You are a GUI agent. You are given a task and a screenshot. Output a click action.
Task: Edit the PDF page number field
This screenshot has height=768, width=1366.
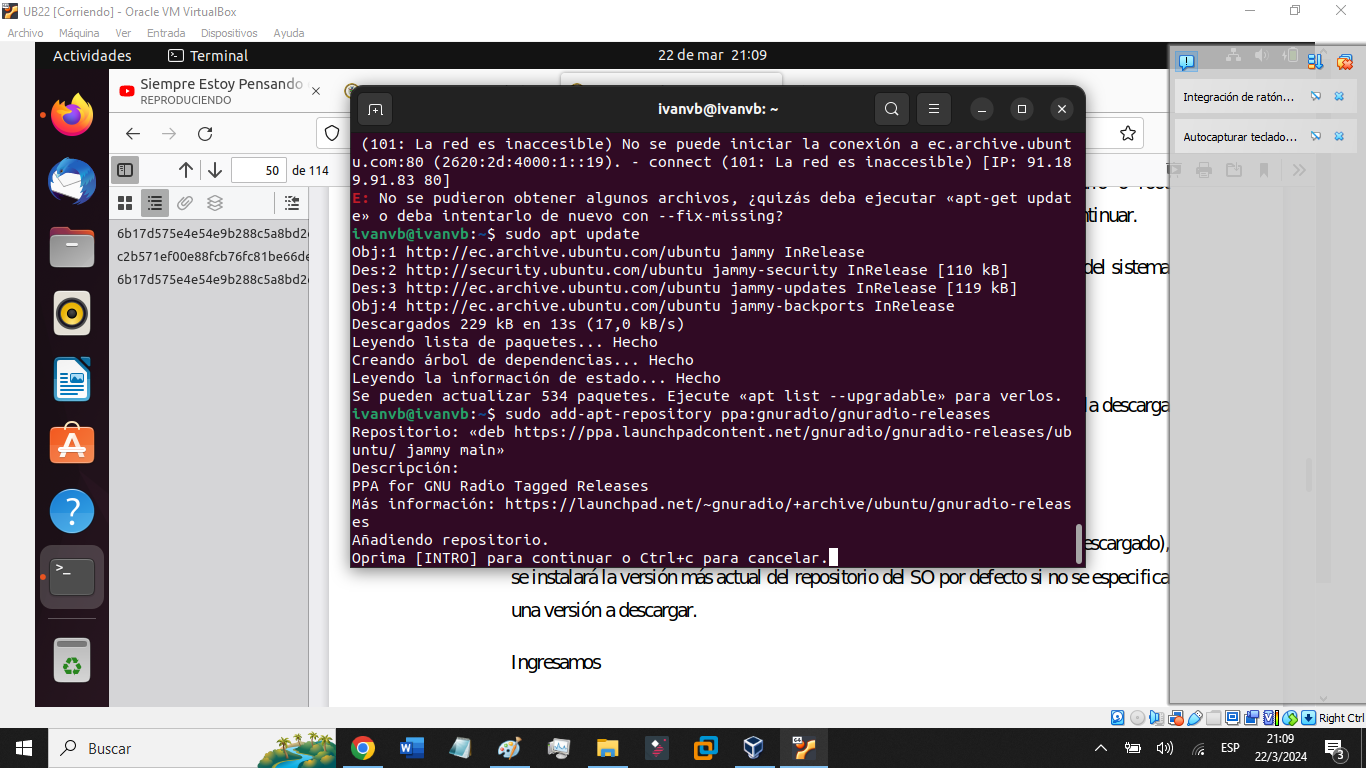click(x=259, y=171)
